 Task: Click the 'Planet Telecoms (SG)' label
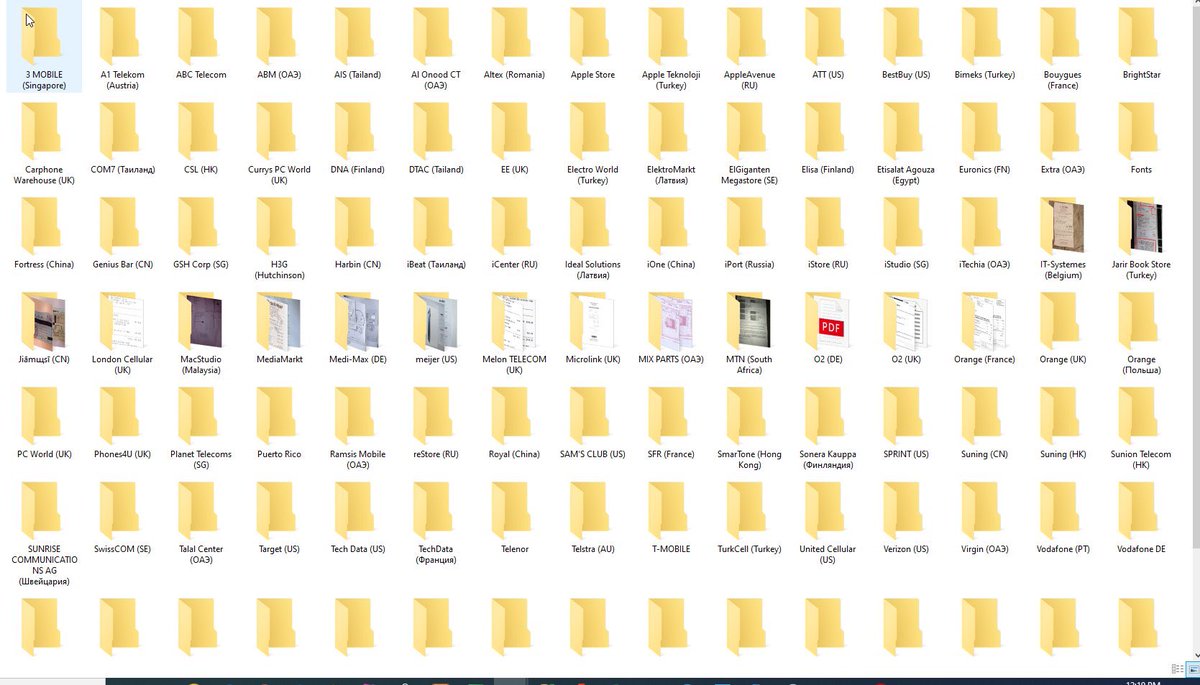[x=200, y=460]
